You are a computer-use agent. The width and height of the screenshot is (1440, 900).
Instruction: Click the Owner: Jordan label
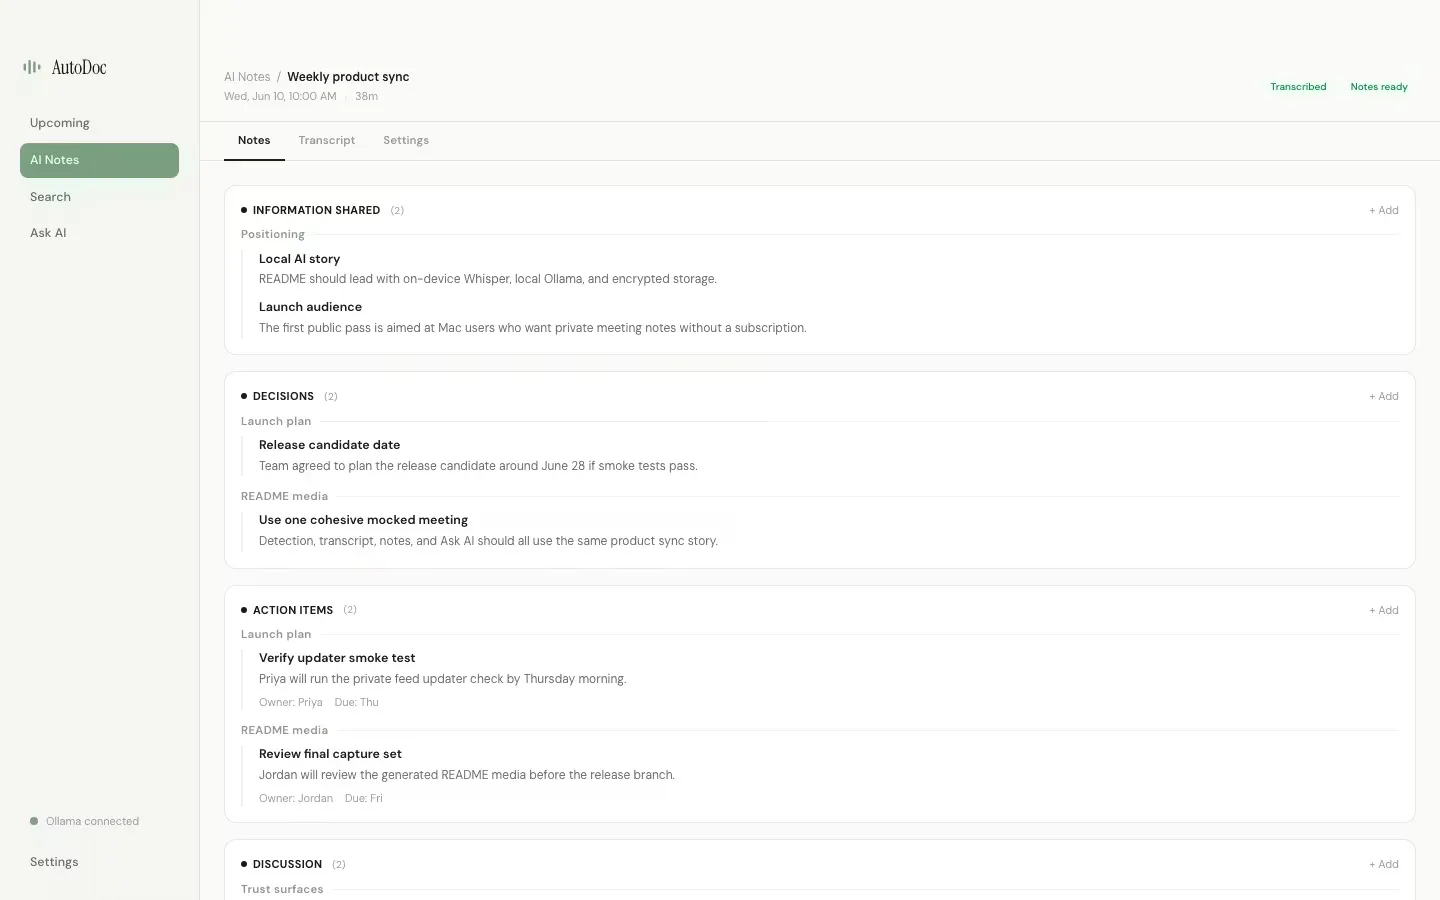(296, 798)
